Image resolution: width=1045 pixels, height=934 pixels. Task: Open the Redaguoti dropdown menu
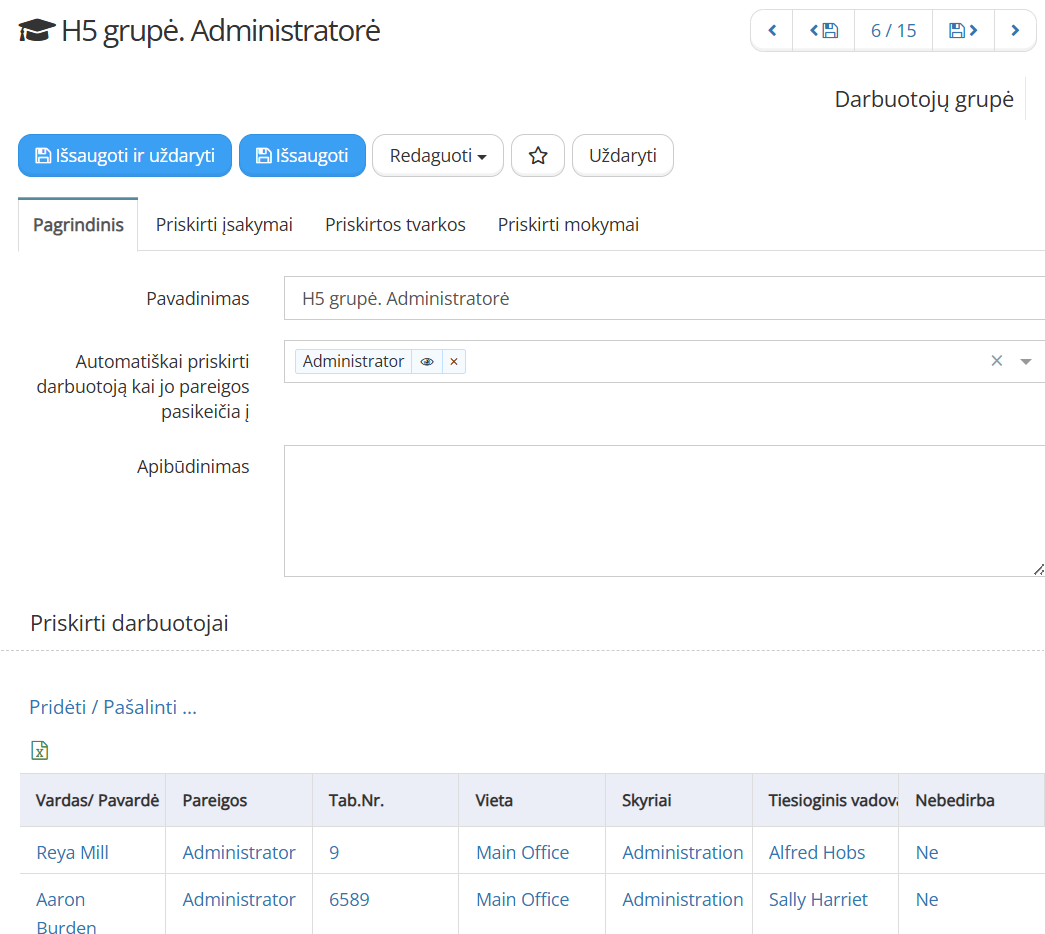pyautogui.click(x=438, y=156)
